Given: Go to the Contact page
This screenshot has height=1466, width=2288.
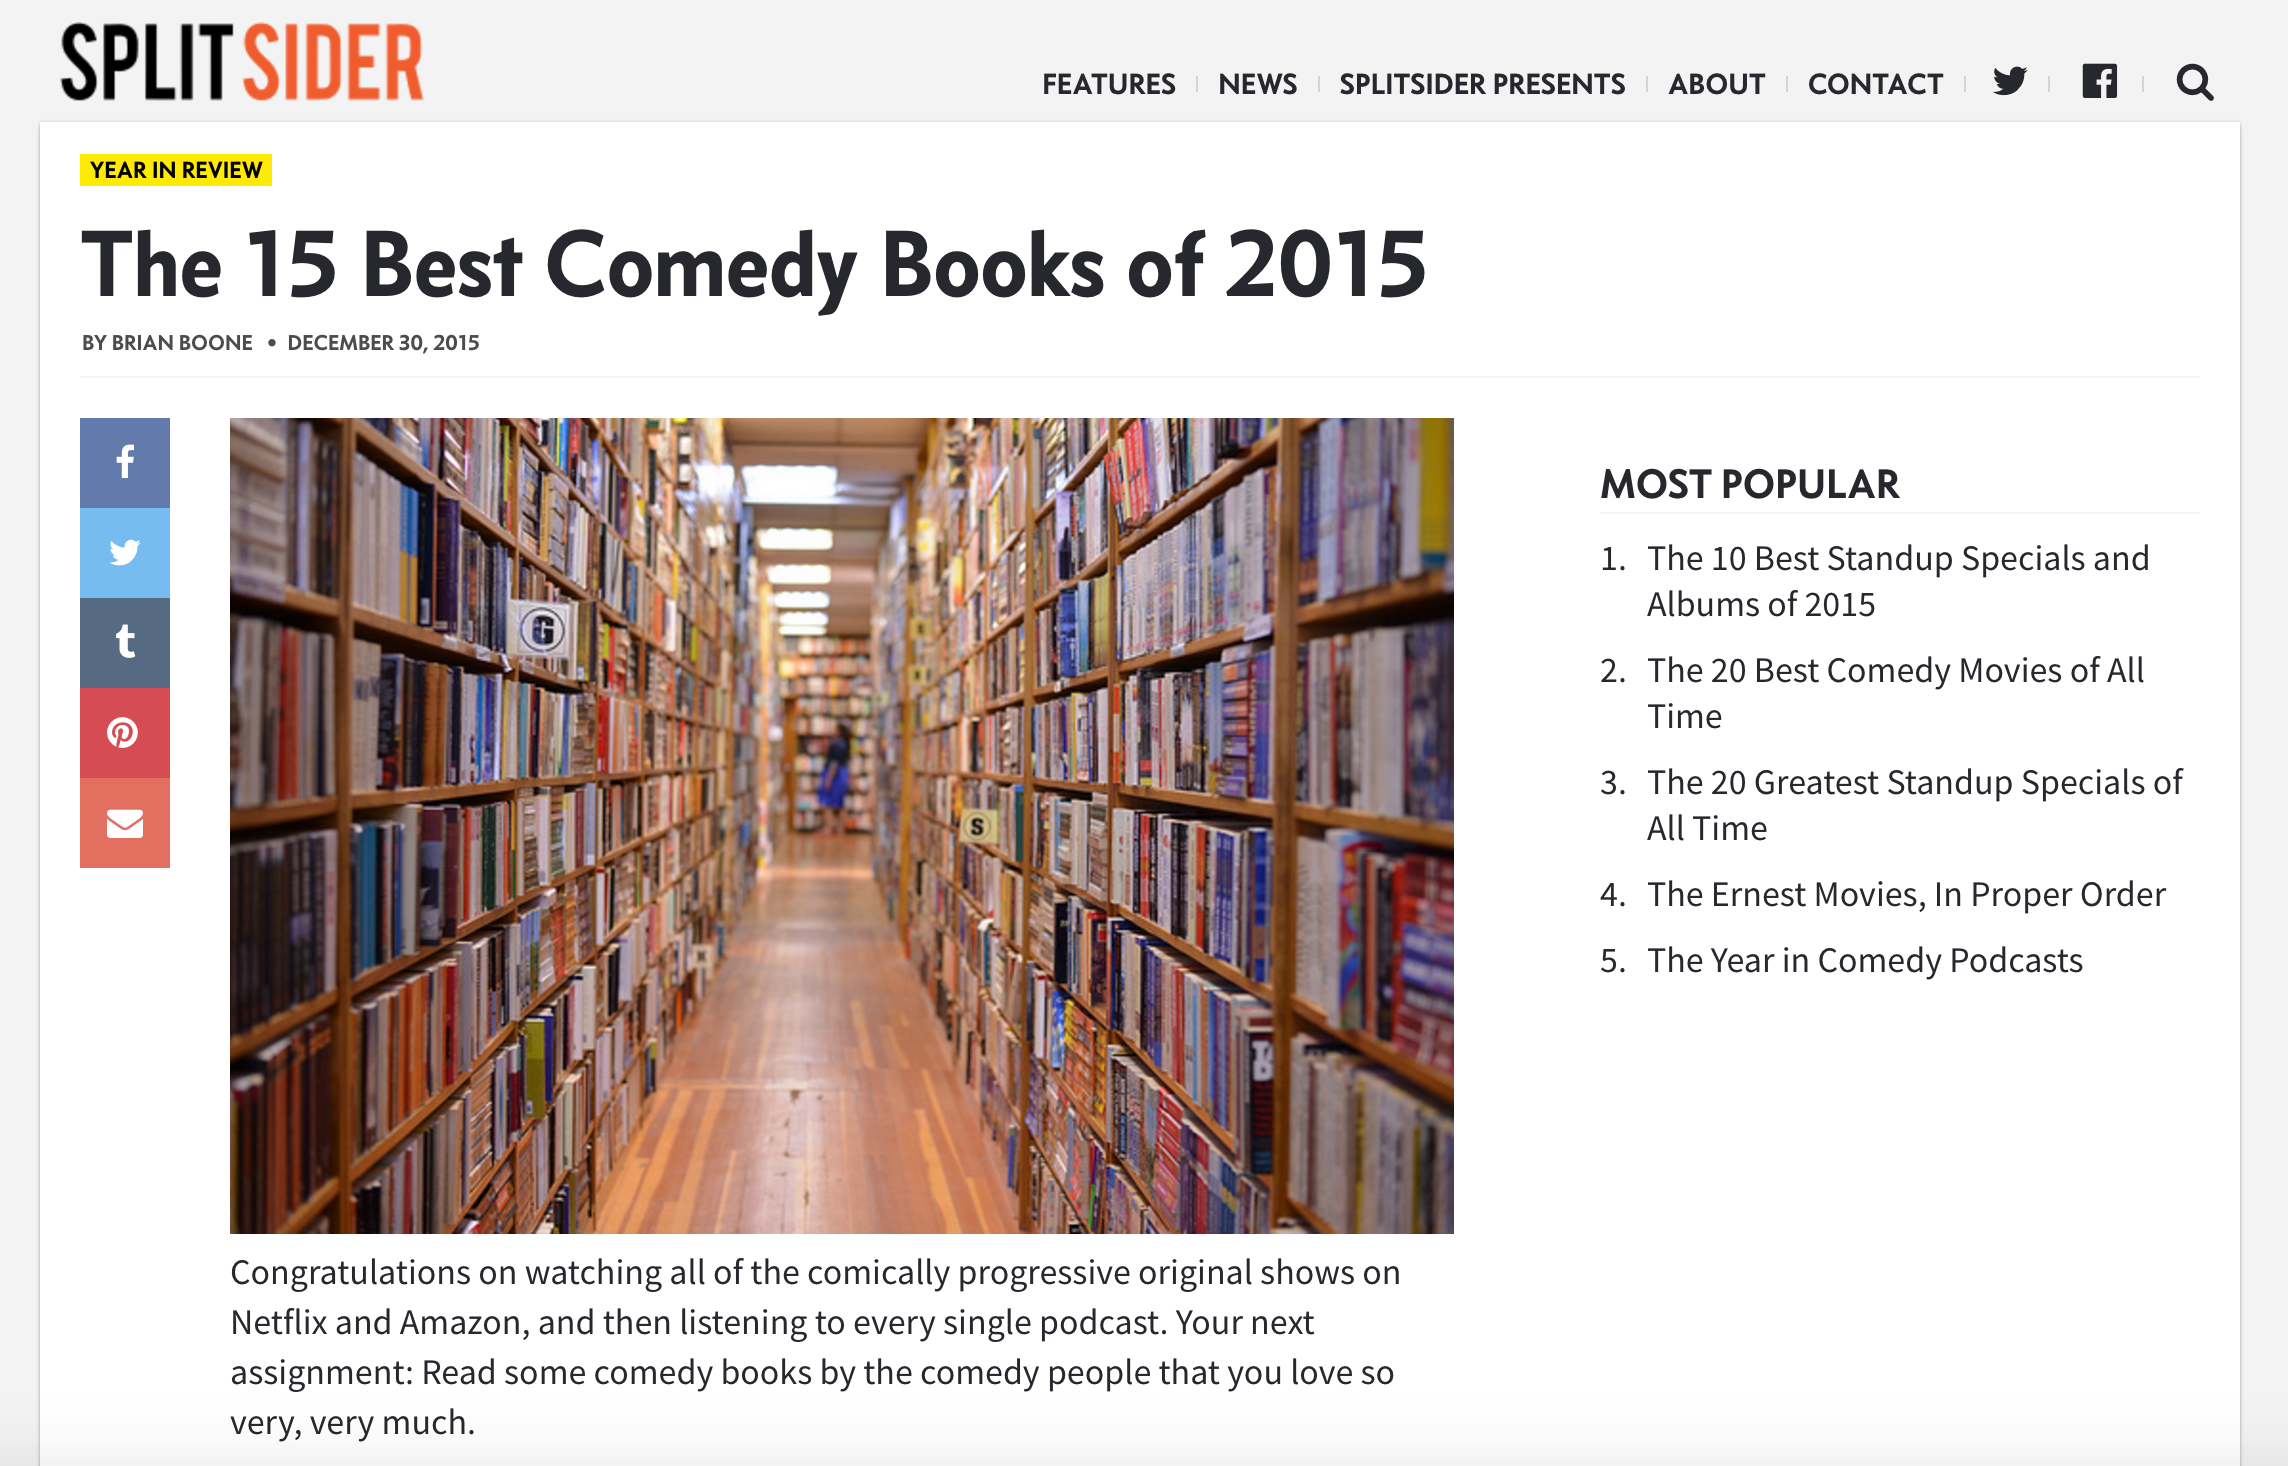Looking at the screenshot, I should click(1875, 84).
